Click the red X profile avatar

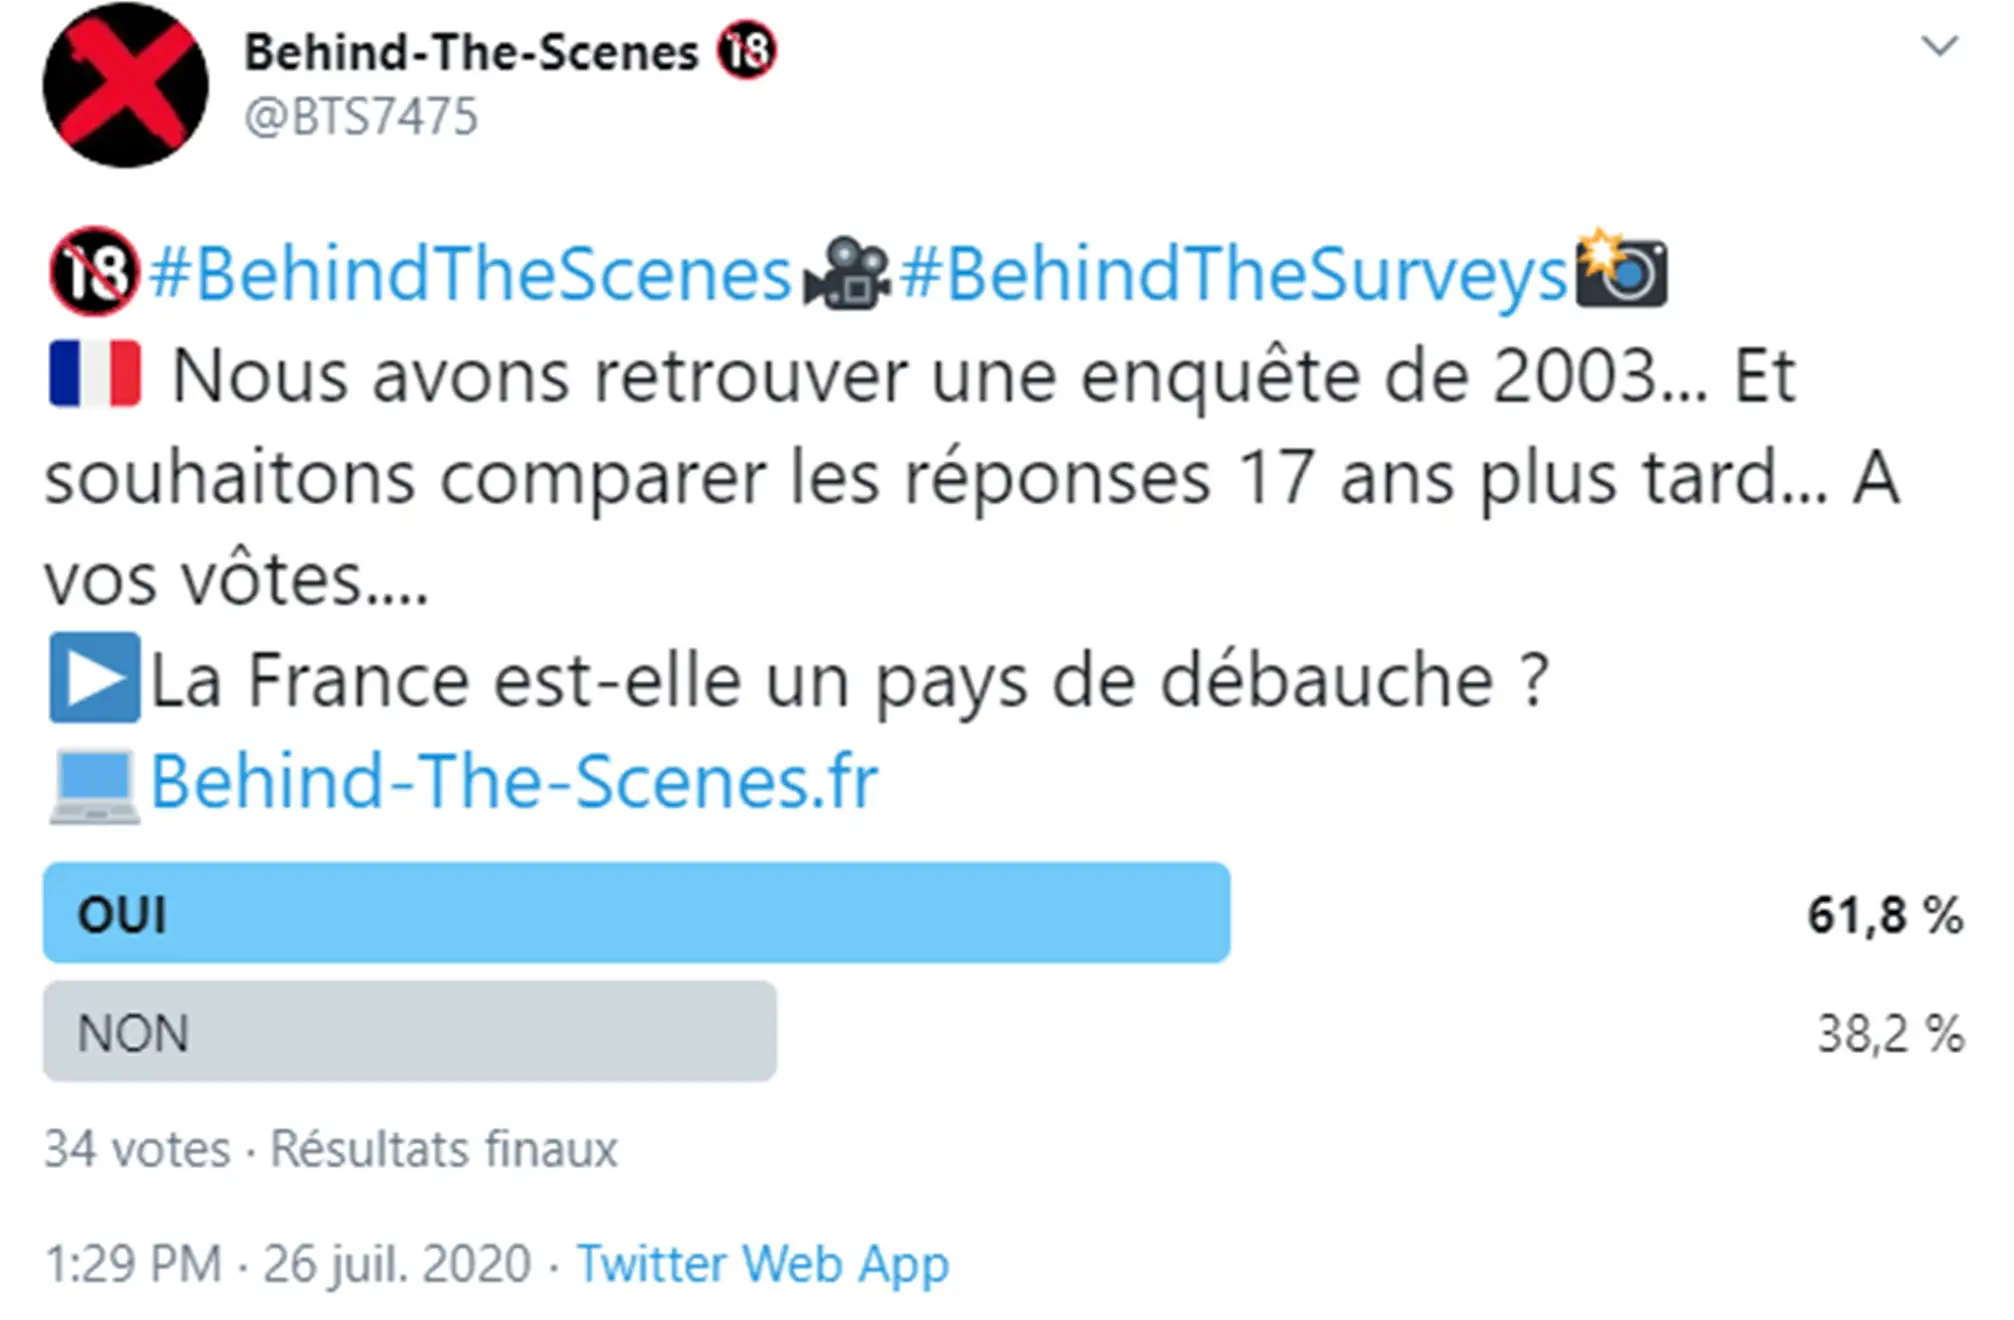(x=125, y=85)
